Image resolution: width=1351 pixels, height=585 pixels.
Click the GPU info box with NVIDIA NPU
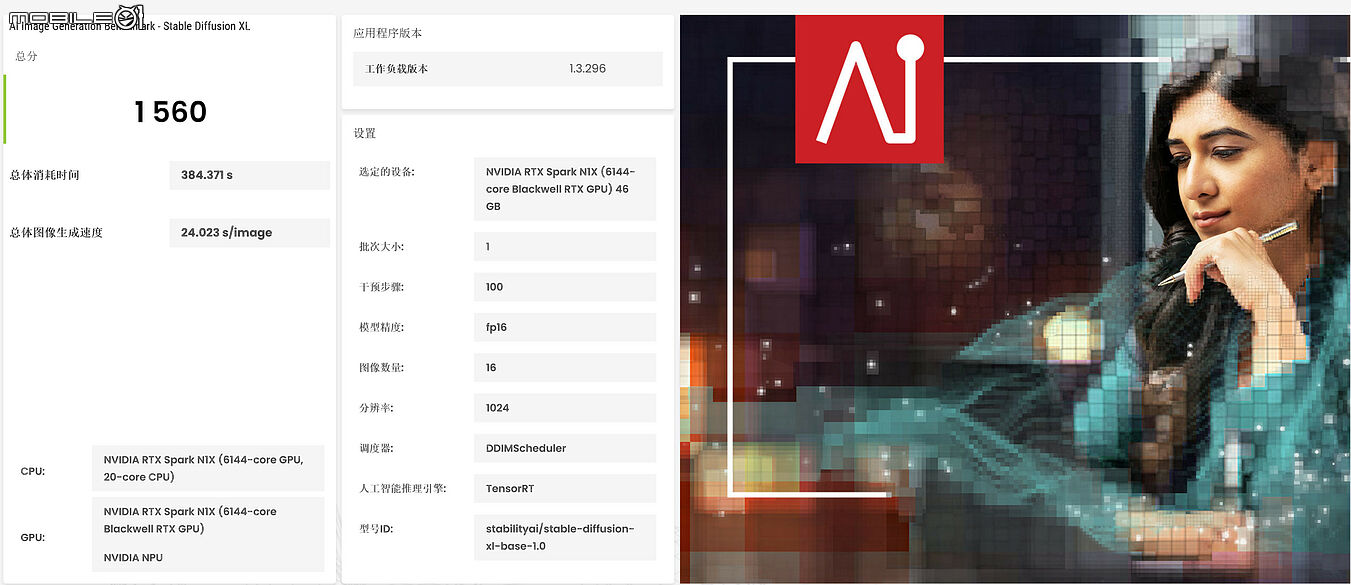[208, 534]
